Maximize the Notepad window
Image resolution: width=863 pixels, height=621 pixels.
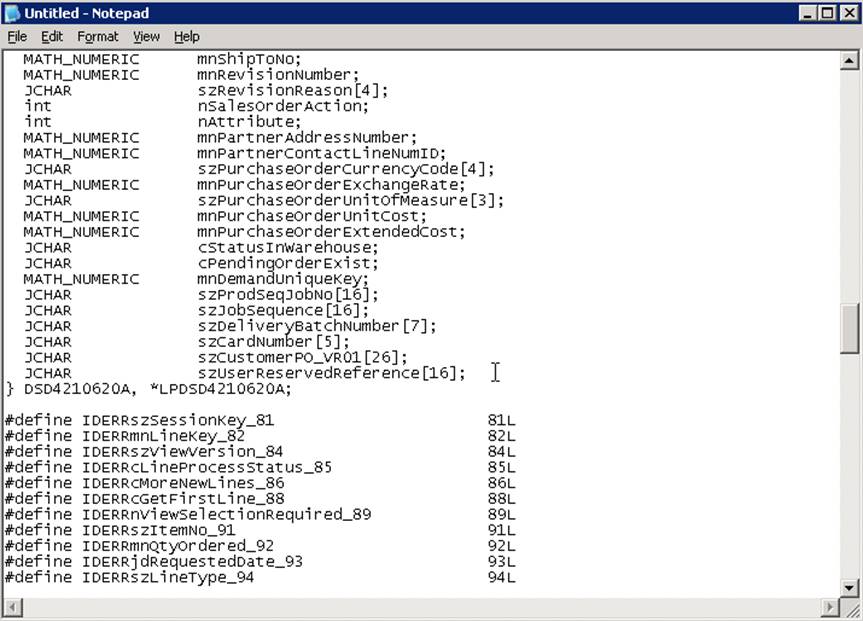[x=827, y=13]
